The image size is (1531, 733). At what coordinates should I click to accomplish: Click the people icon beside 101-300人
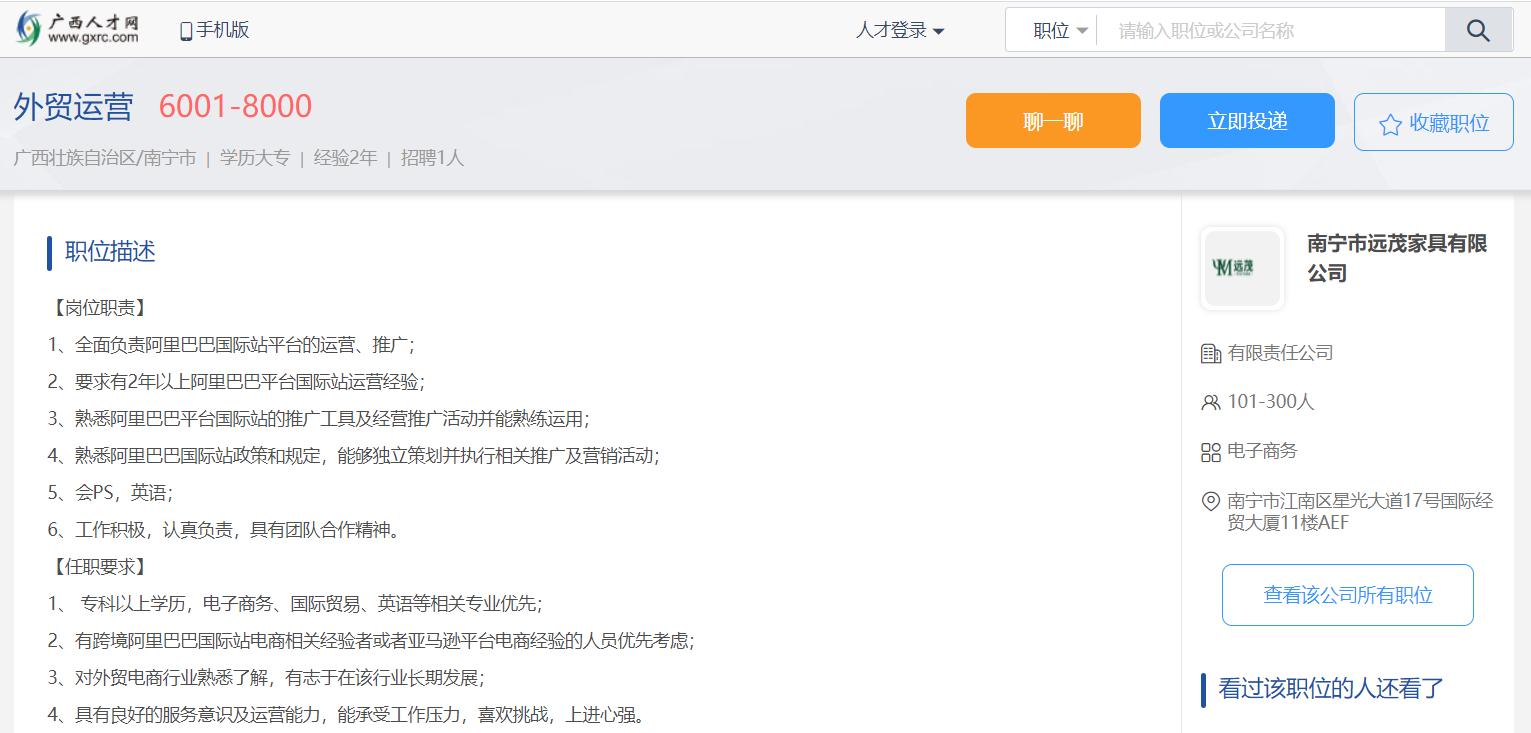click(1210, 402)
